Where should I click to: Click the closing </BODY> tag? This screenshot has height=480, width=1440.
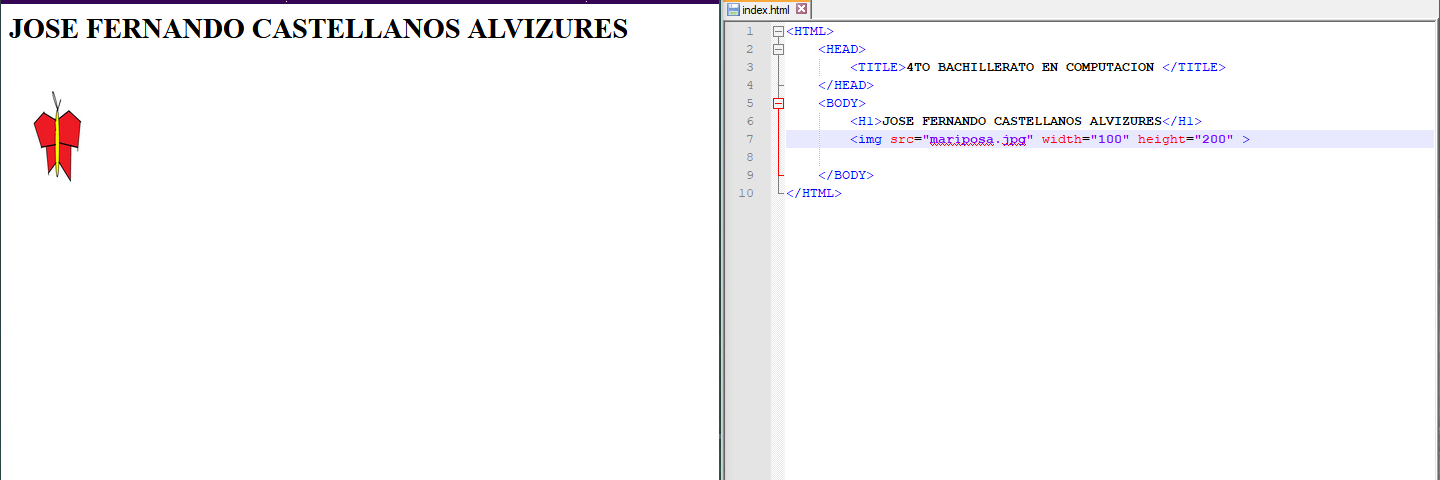coord(846,176)
